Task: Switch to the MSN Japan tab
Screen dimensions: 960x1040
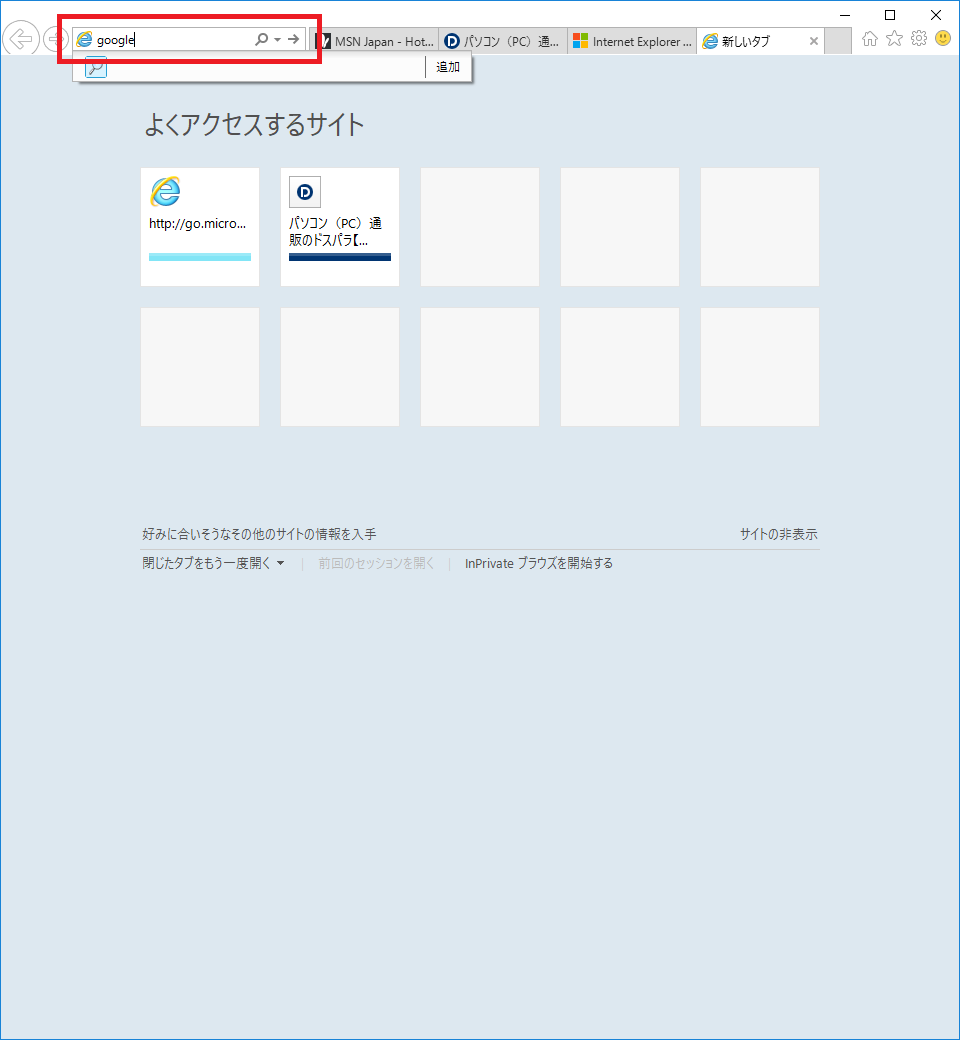Action: click(x=376, y=41)
